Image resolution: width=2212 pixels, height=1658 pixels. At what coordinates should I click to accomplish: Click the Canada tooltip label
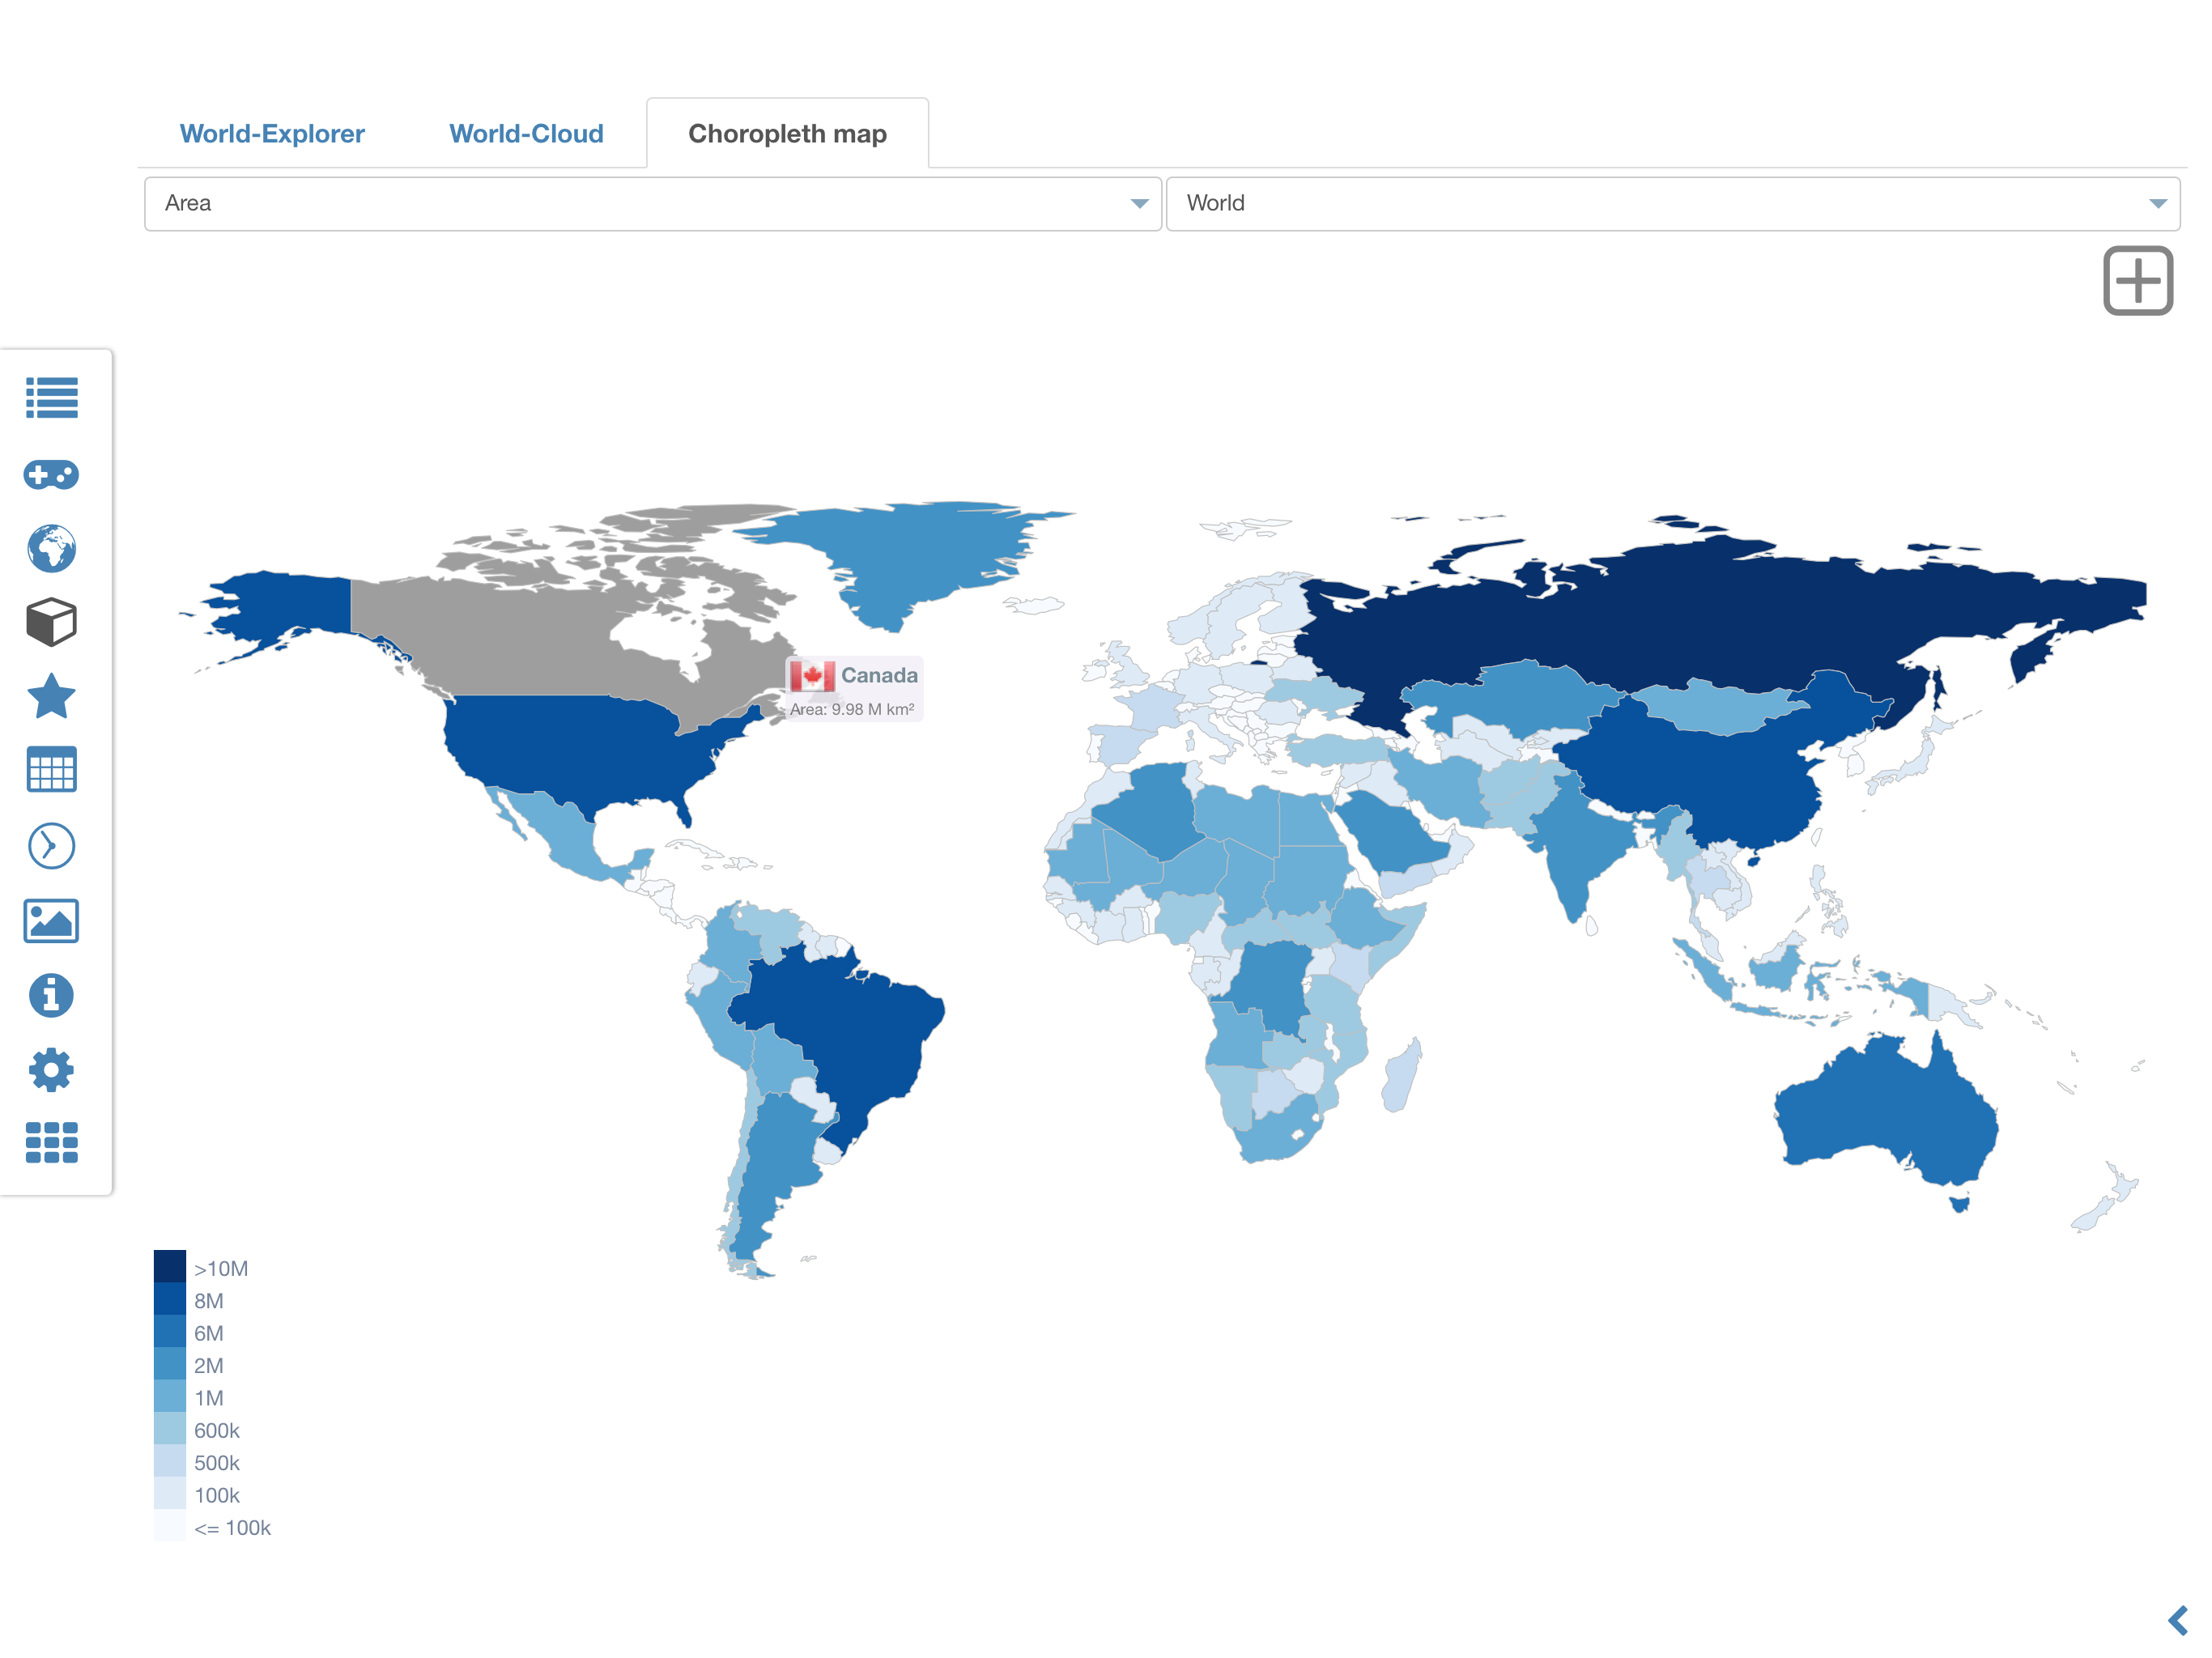[879, 676]
